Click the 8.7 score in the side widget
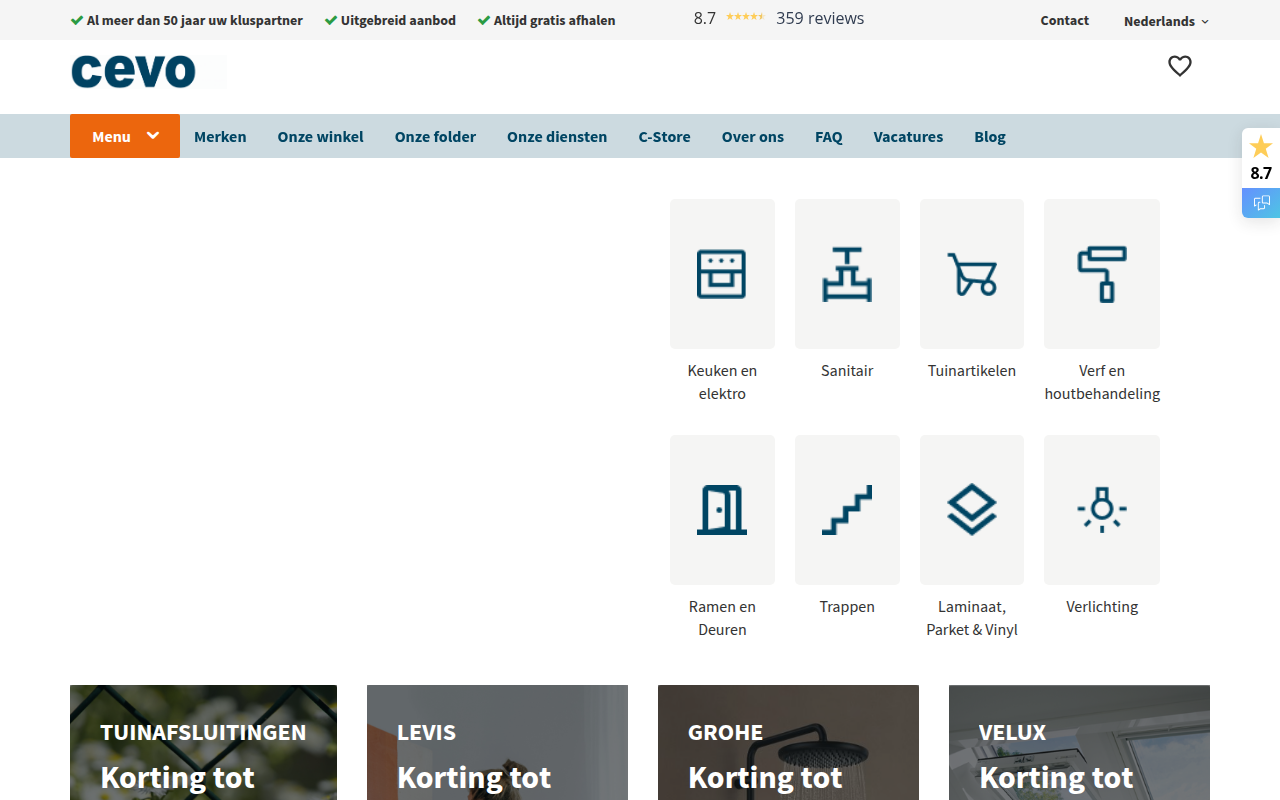The height and width of the screenshot is (800, 1280). coord(1261,173)
